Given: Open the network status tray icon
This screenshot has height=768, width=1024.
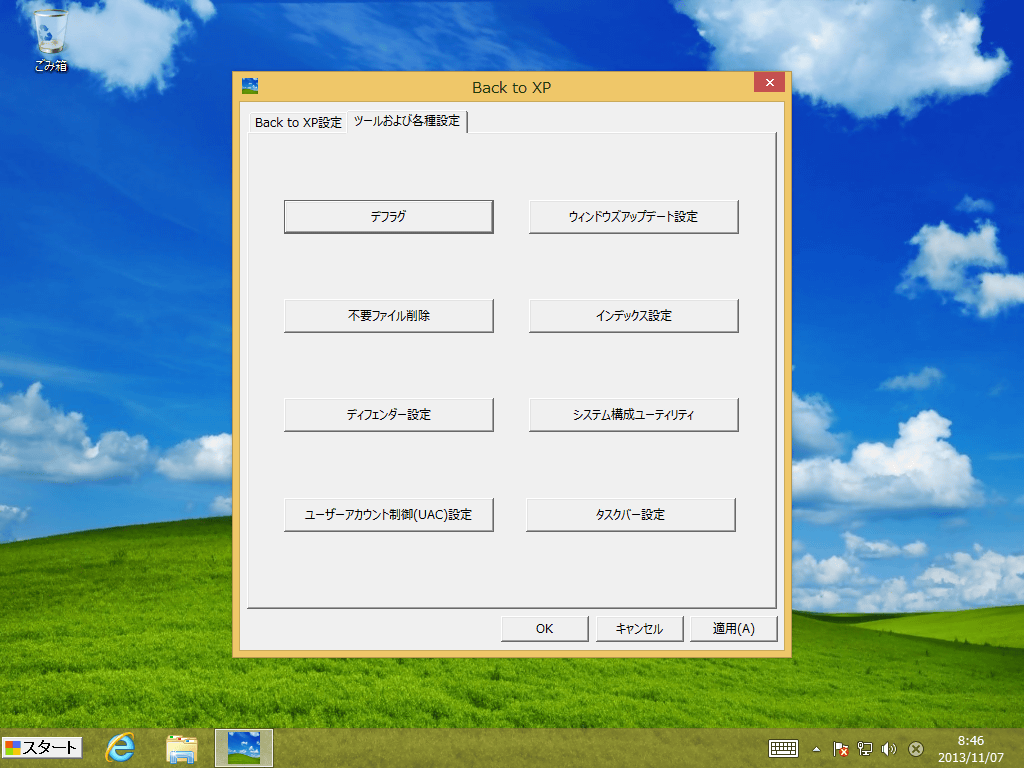Looking at the screenshot, I should pos(865,748).
